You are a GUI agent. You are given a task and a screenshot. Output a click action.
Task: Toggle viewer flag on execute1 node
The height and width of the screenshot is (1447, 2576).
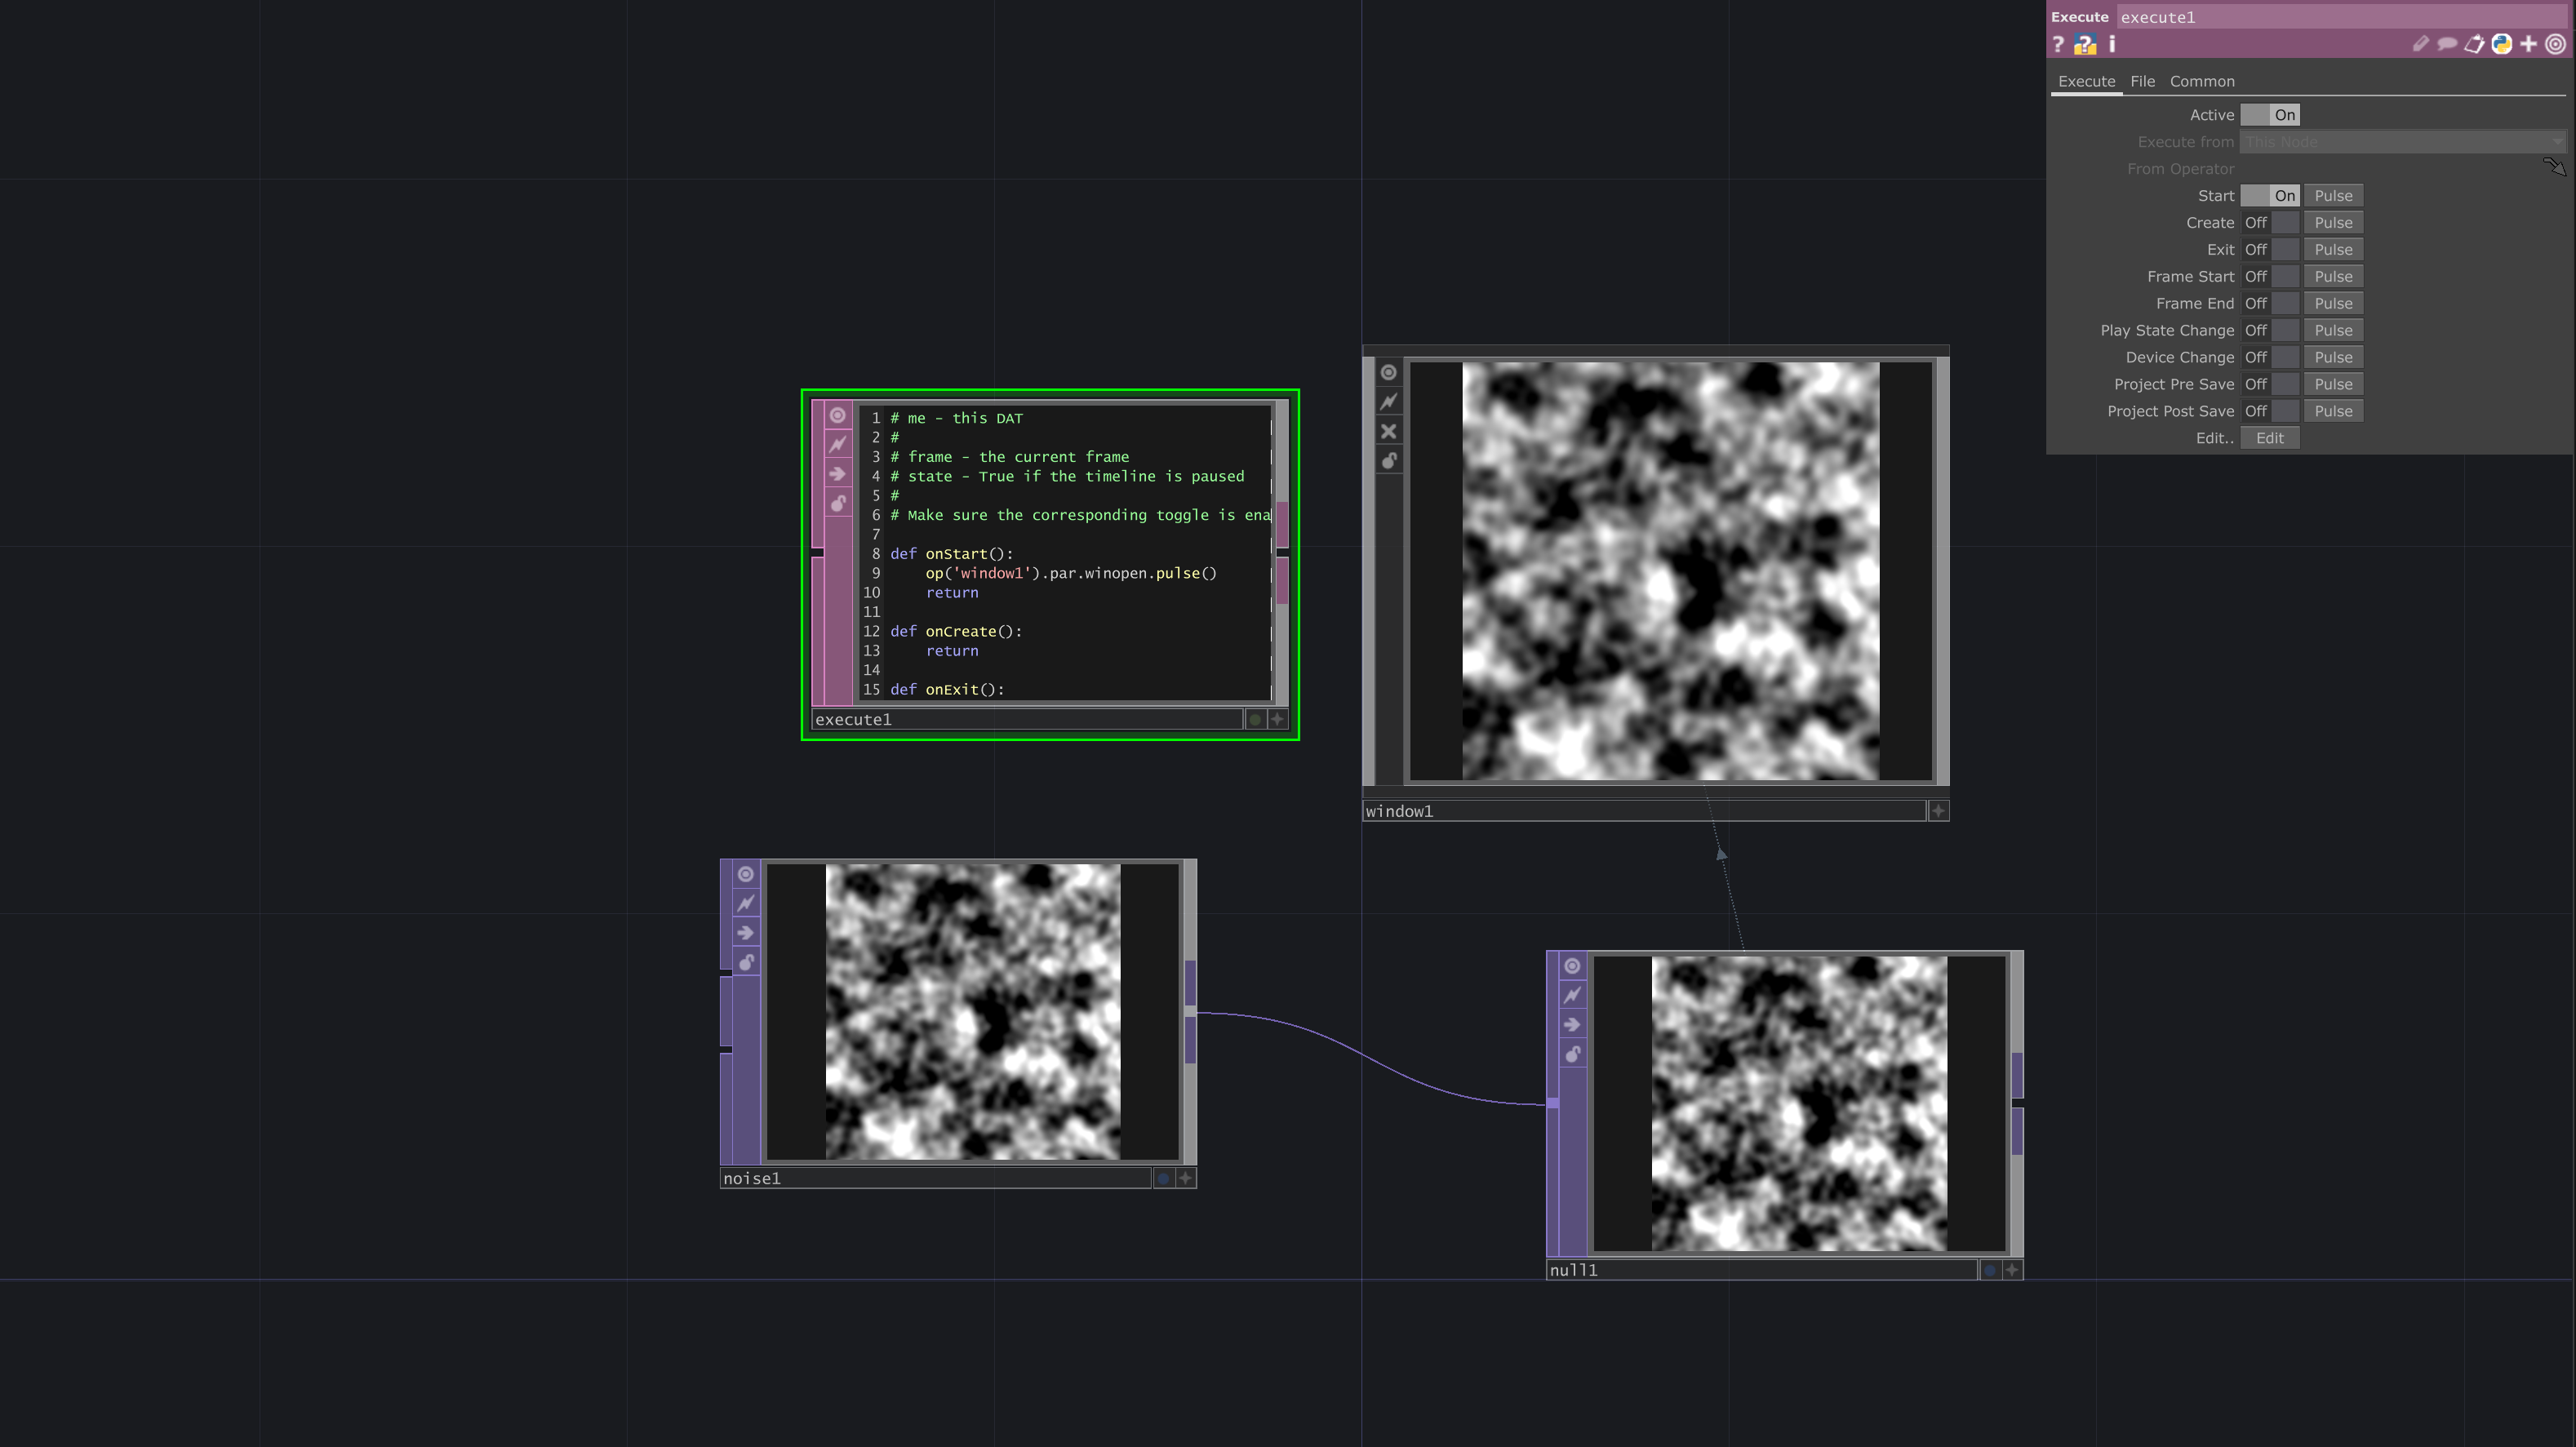coord(838,415)
